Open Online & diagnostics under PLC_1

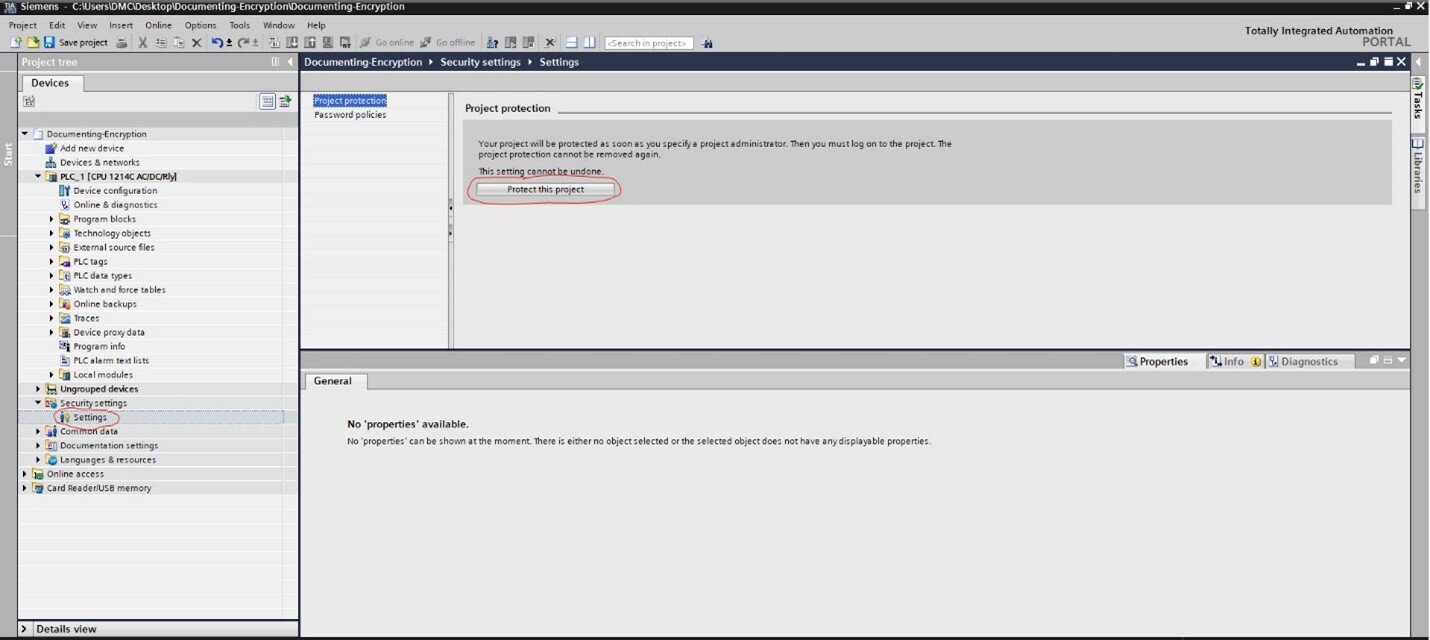(115, 205)
